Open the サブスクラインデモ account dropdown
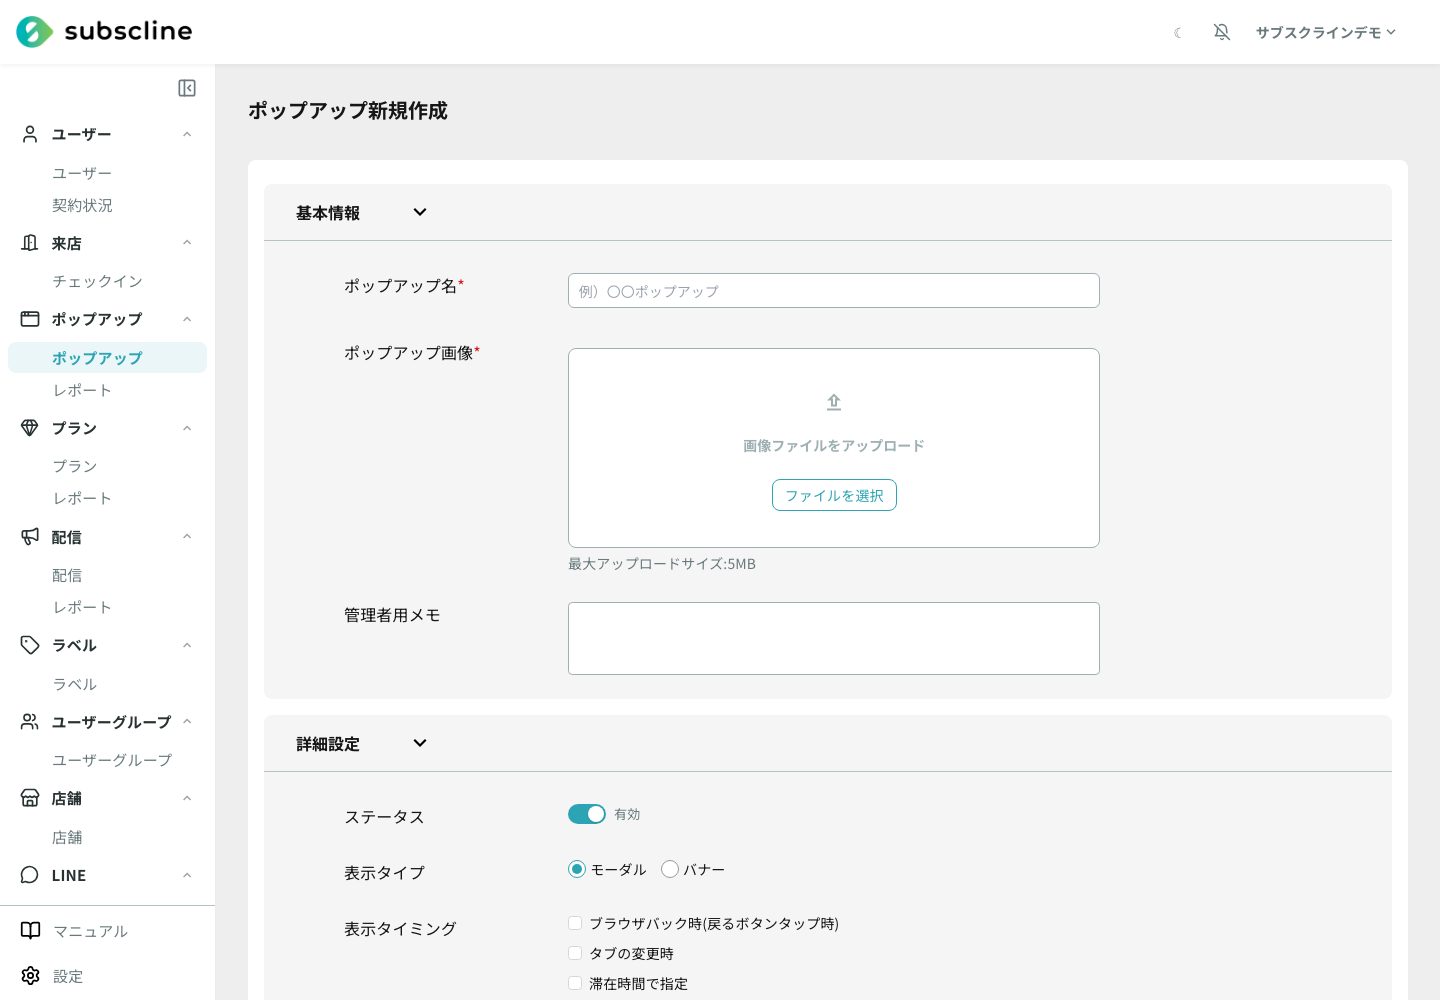Image resolution: width=1440 pixels, height=1000 pixels. 1326,33
